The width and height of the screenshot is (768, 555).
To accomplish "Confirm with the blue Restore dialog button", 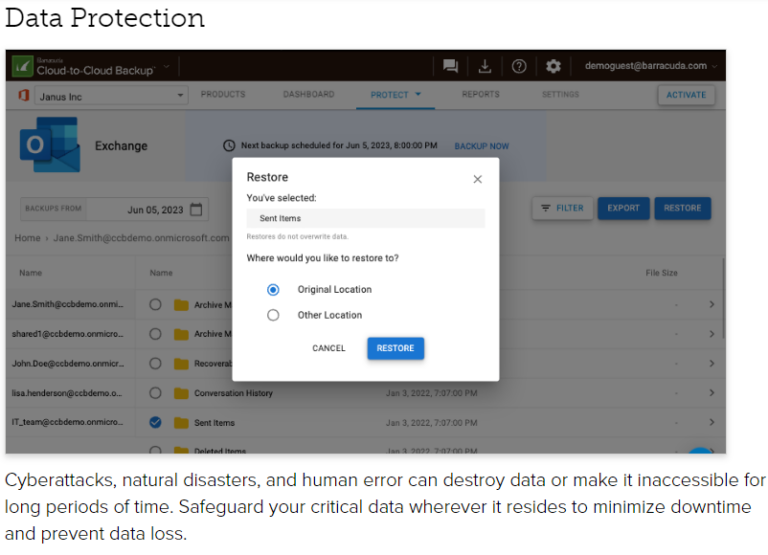I will [x=396, y=348].
